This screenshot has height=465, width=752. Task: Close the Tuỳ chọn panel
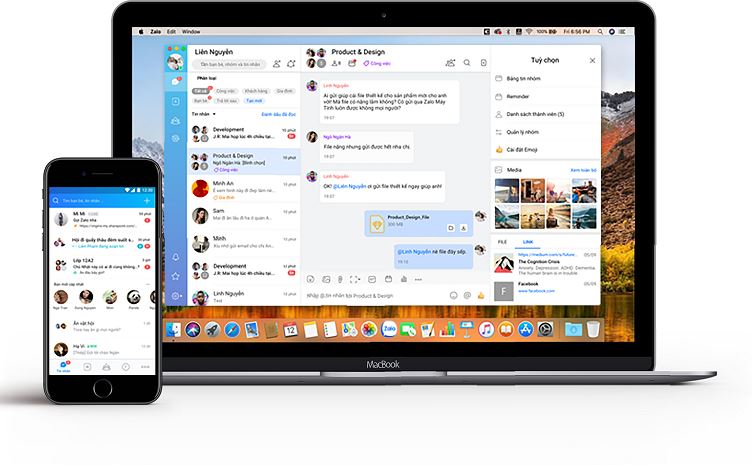(x=591, y=61)
